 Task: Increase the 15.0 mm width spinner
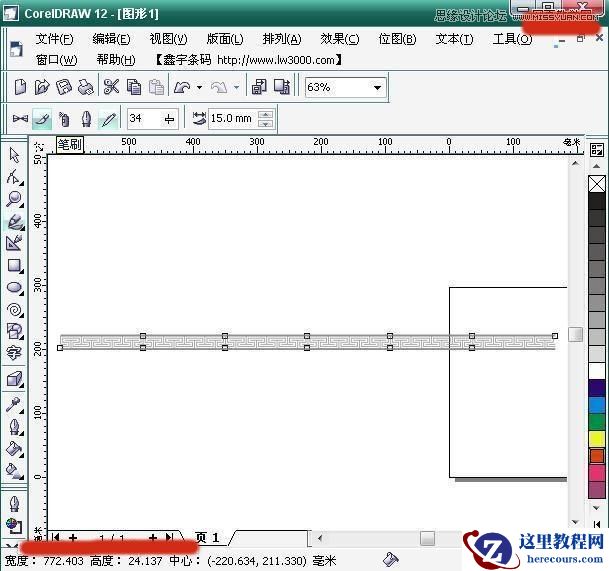coord(265,115)
